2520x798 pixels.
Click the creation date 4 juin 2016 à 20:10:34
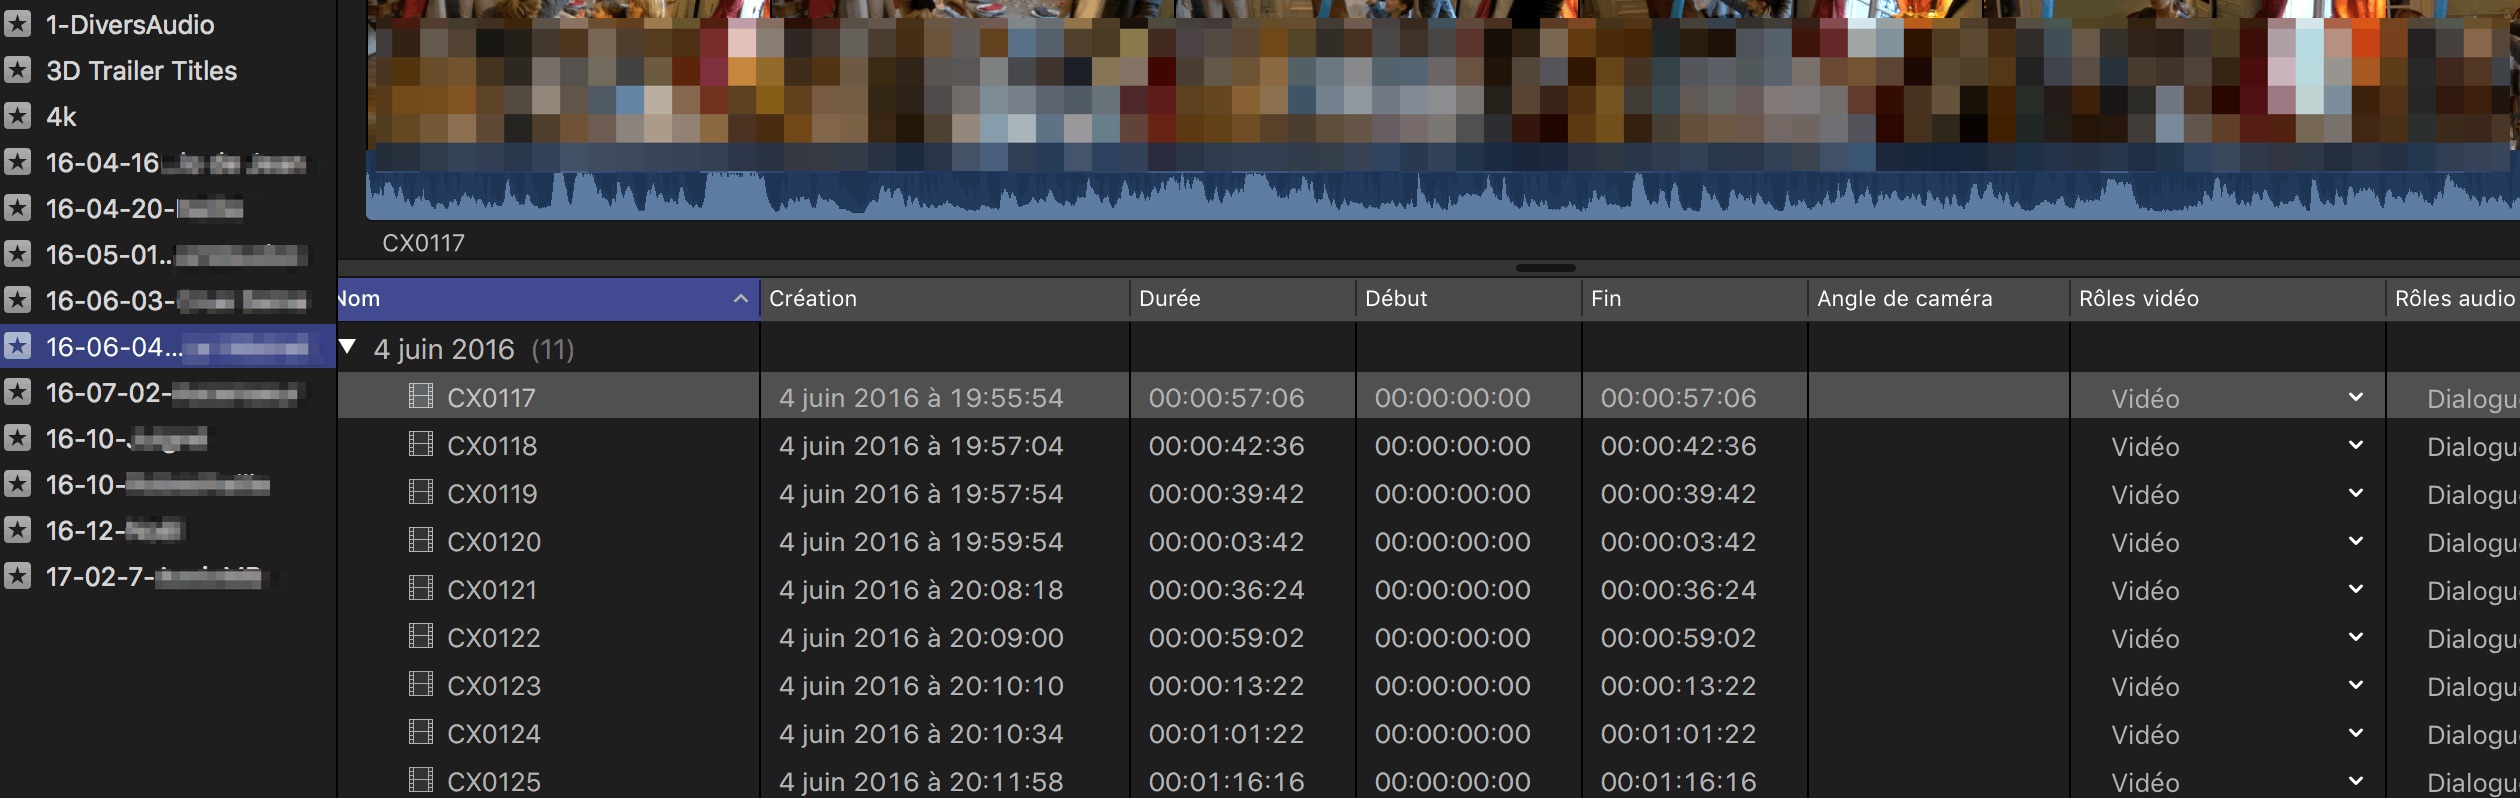(x=921, y=734)
